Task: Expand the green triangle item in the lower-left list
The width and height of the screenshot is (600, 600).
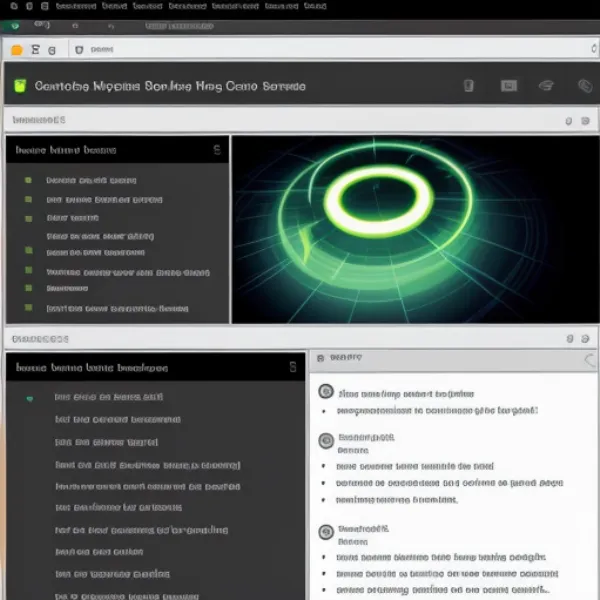Action: tap(29, 398)
